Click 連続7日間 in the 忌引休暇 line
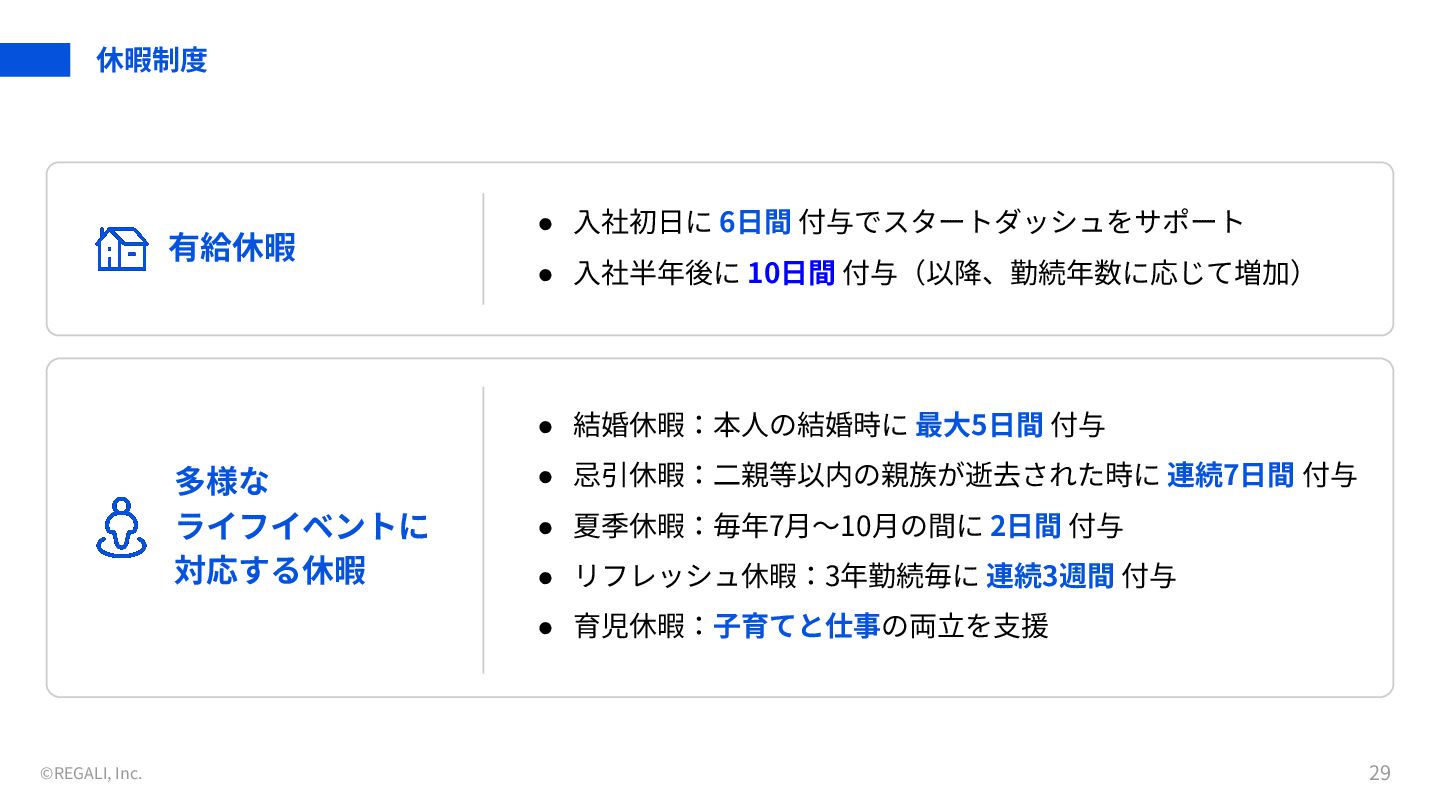The image size is (1440, 810). pyautogui.click(x=1230, y=475)
